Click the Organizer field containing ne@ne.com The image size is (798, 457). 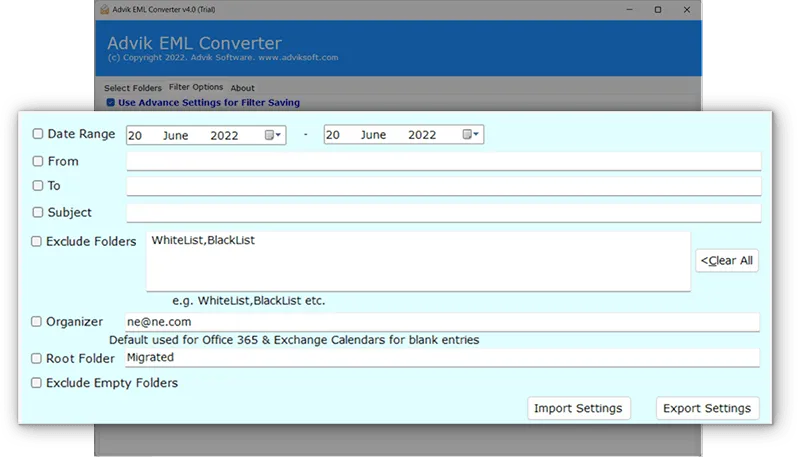coord(442,322)
